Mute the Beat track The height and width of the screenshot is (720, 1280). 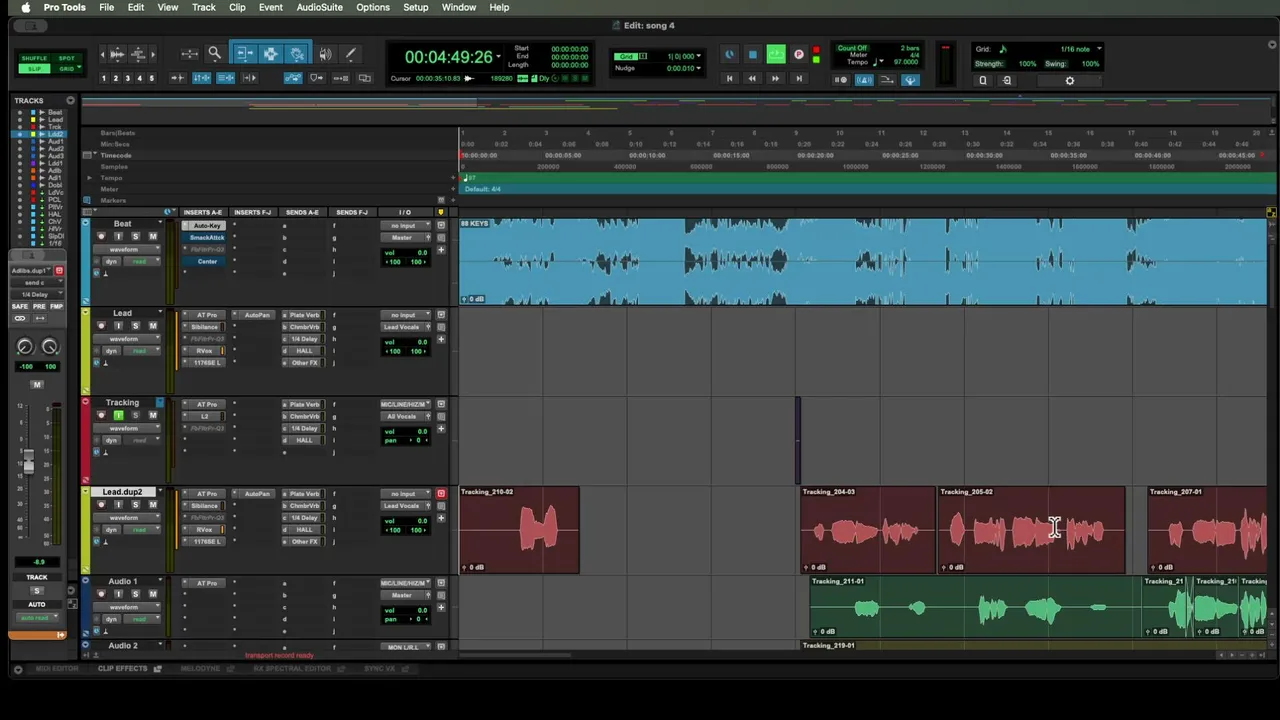click(153, 237)
